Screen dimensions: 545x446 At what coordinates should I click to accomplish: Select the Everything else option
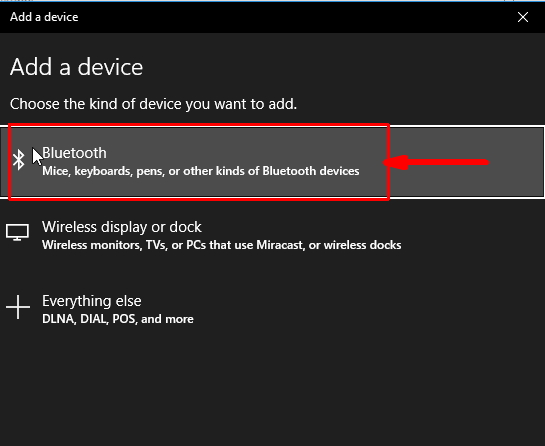point(272,310)
